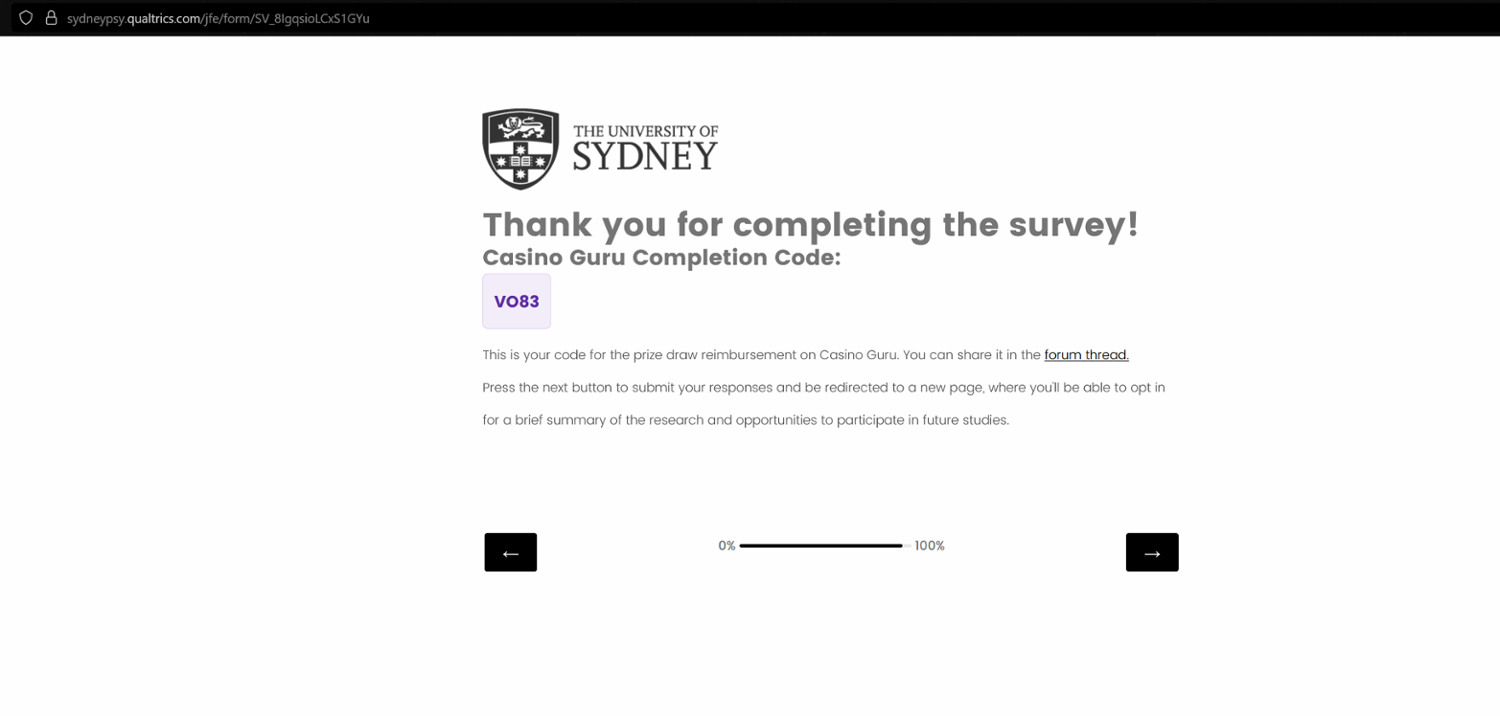Click the University of Sydney crest logo
1500x716 pixels.
[x=520, y=149]
